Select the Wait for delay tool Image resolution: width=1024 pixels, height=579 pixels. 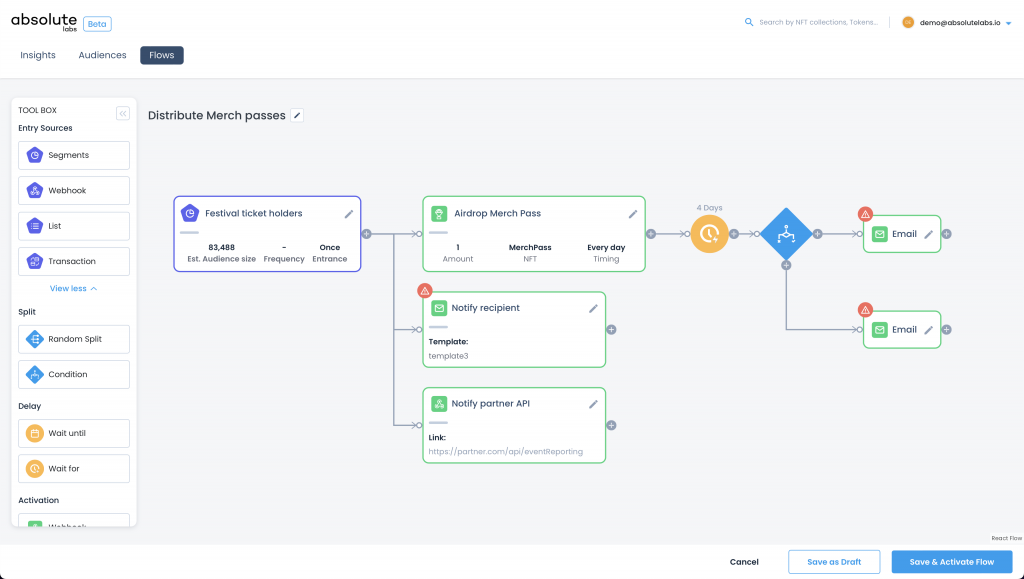click(74, 469)
